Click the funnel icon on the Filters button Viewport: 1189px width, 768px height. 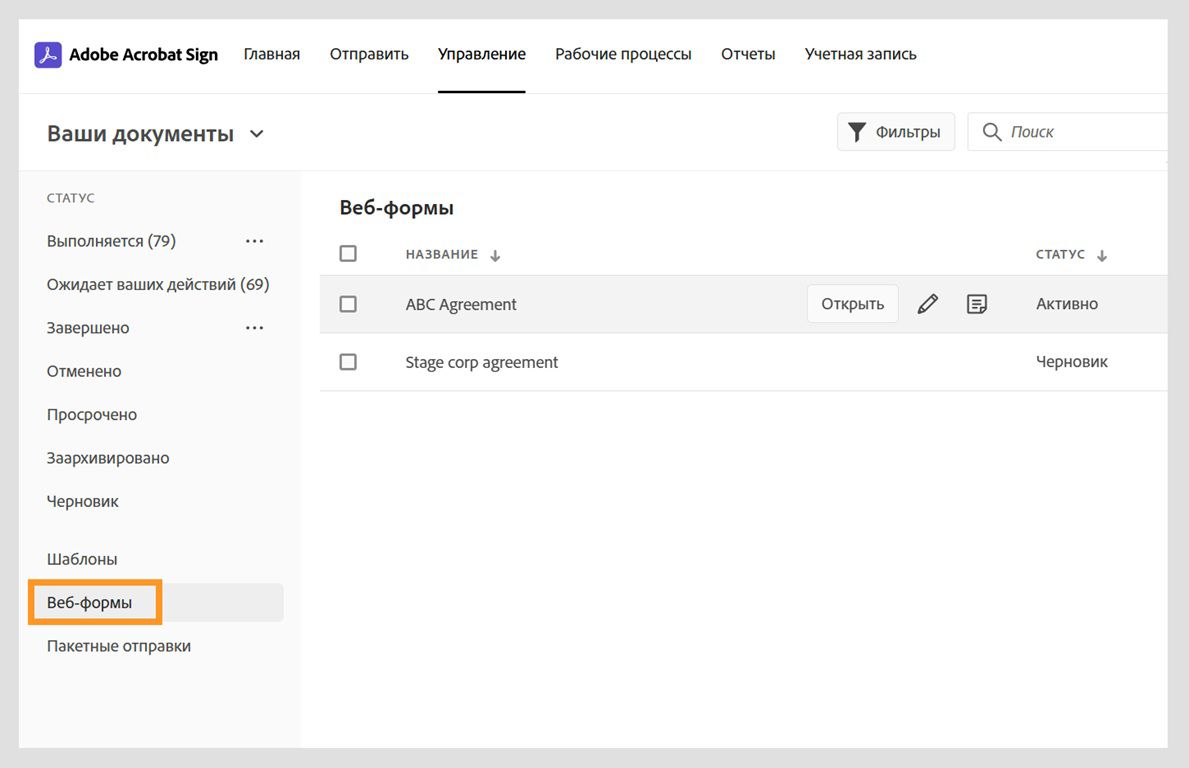(x=857, y=132)
